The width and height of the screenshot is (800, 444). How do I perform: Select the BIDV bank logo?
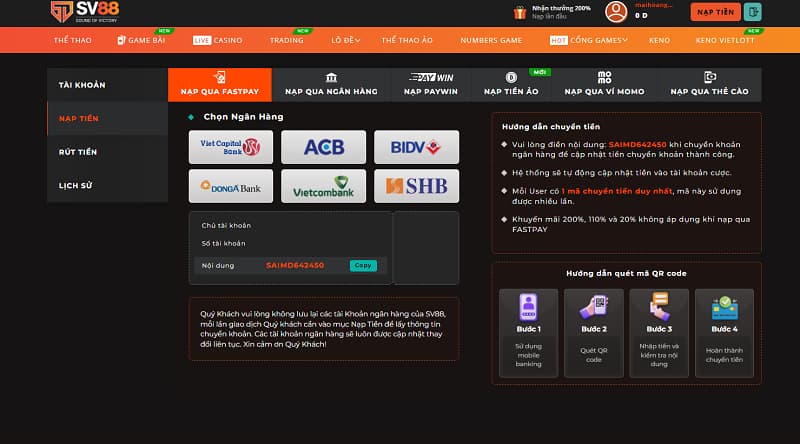(417, 147)
